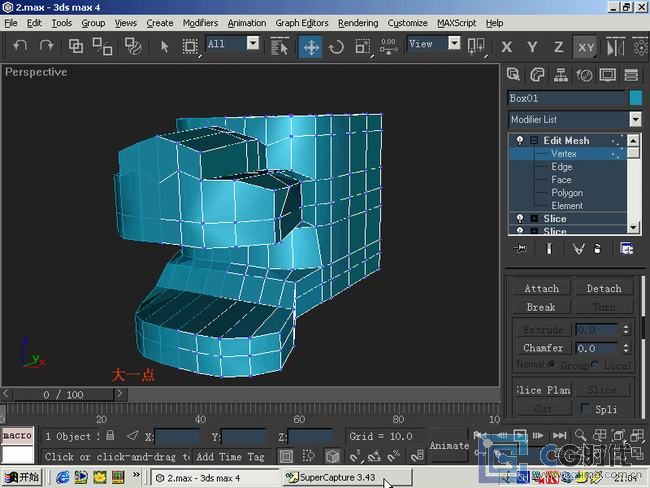Click the Undo arrow icon
Viewport: 650px width, 488px height.
(19, 46)
